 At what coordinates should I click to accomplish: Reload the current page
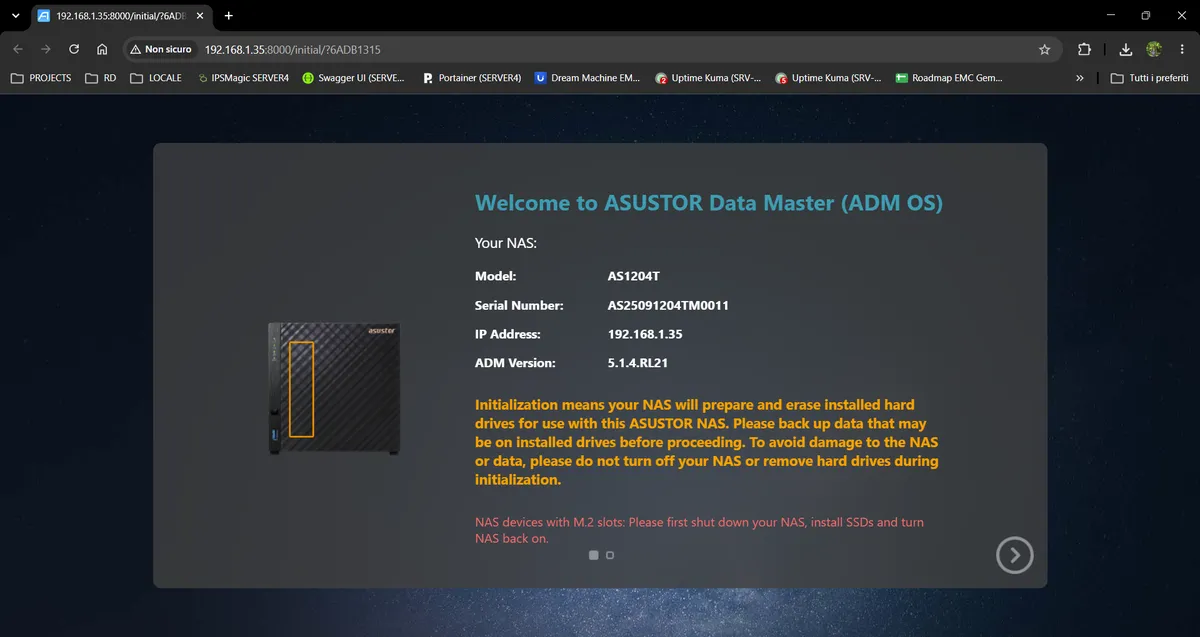click(x=73, y=49)
